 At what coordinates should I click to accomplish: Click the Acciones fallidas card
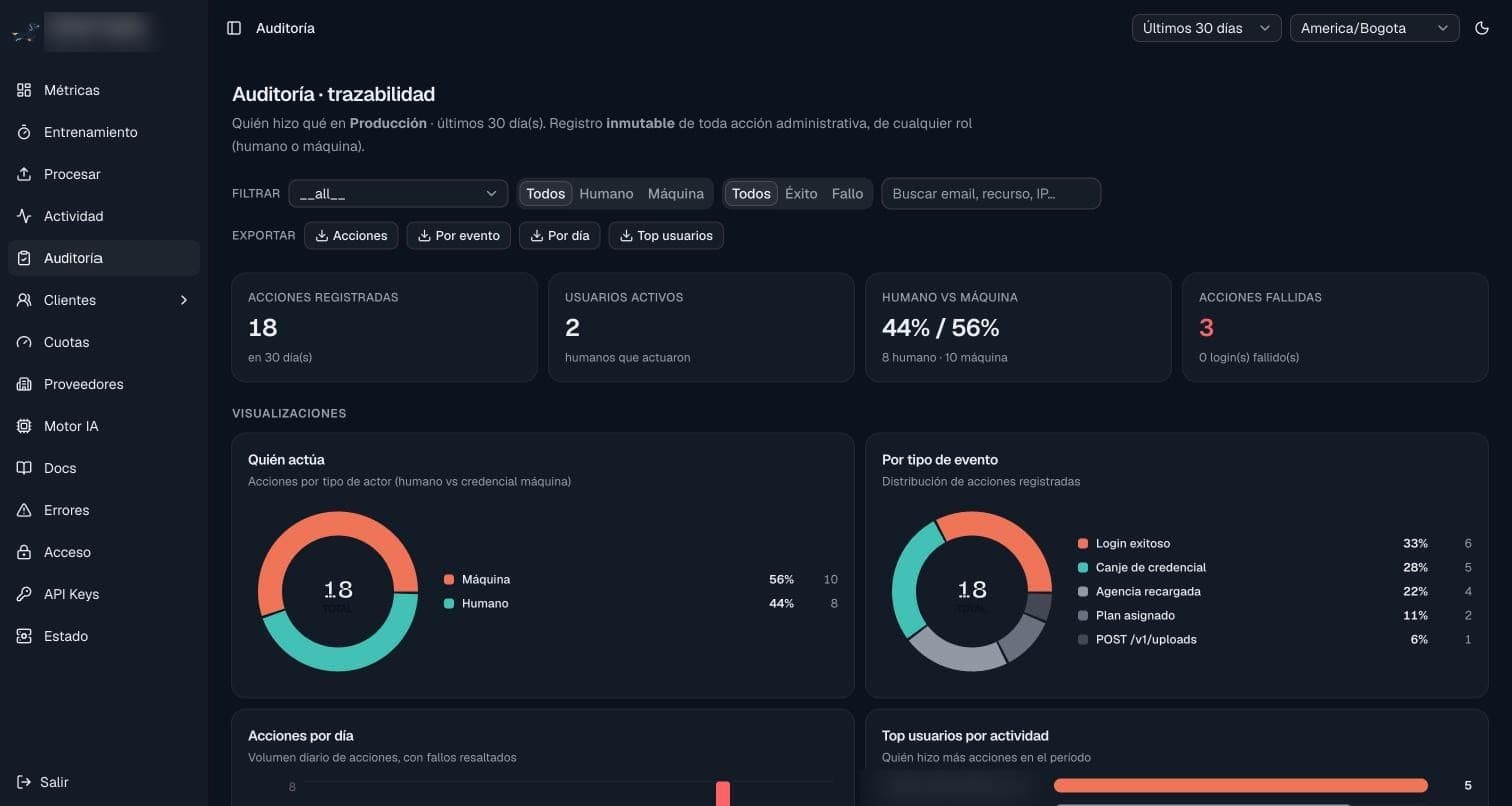tap(1335, 327)
